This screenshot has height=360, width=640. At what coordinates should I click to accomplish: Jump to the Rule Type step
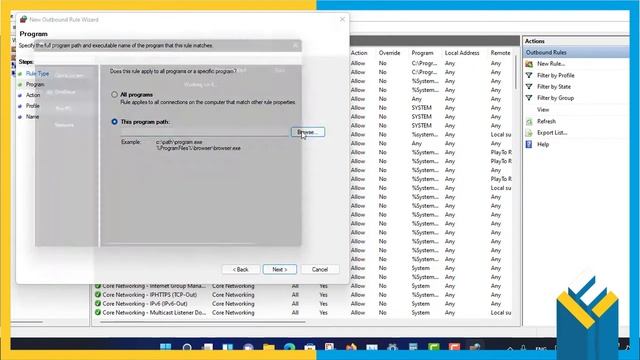coord(37,73)
